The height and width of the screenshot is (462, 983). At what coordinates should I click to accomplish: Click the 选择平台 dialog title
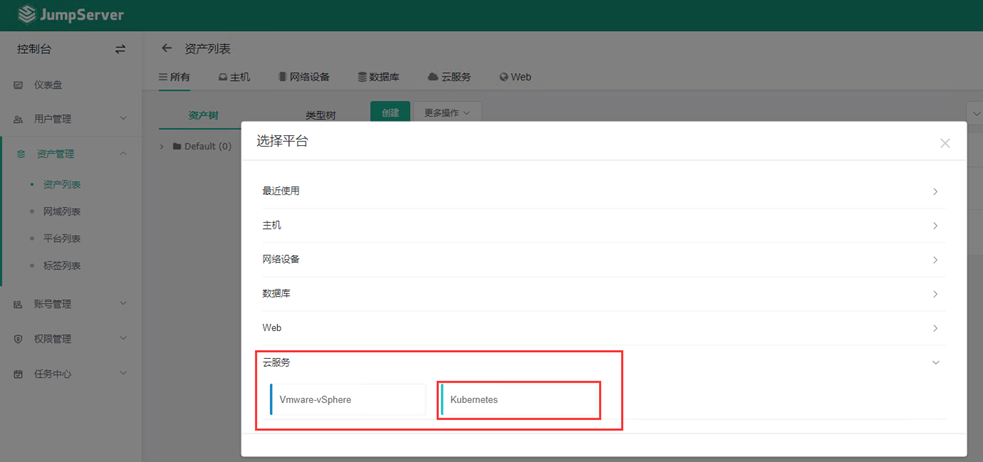[x=282, y=142]
